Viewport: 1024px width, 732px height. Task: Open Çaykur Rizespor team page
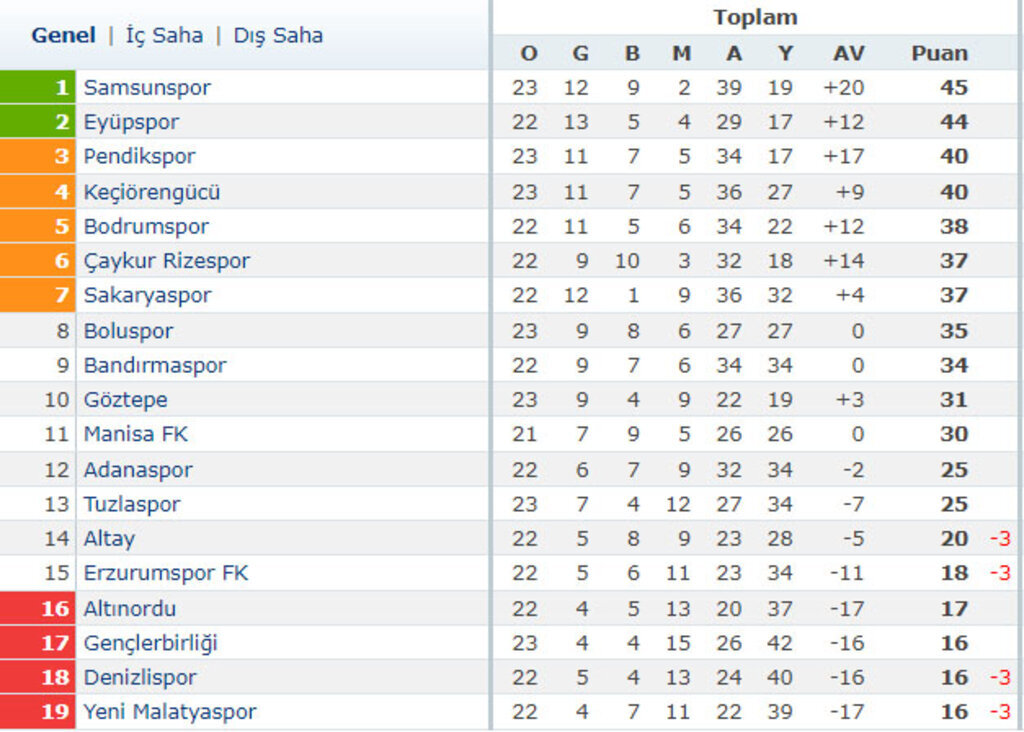click(166, 261)
